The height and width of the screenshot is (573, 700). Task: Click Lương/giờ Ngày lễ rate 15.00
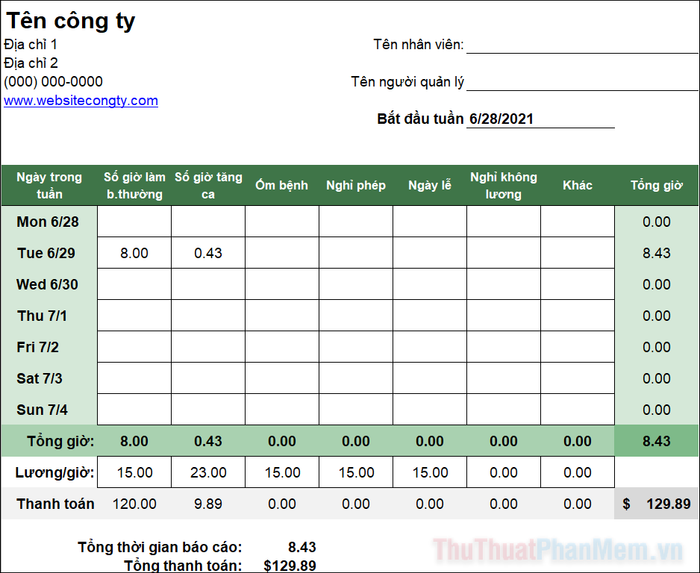429,472
